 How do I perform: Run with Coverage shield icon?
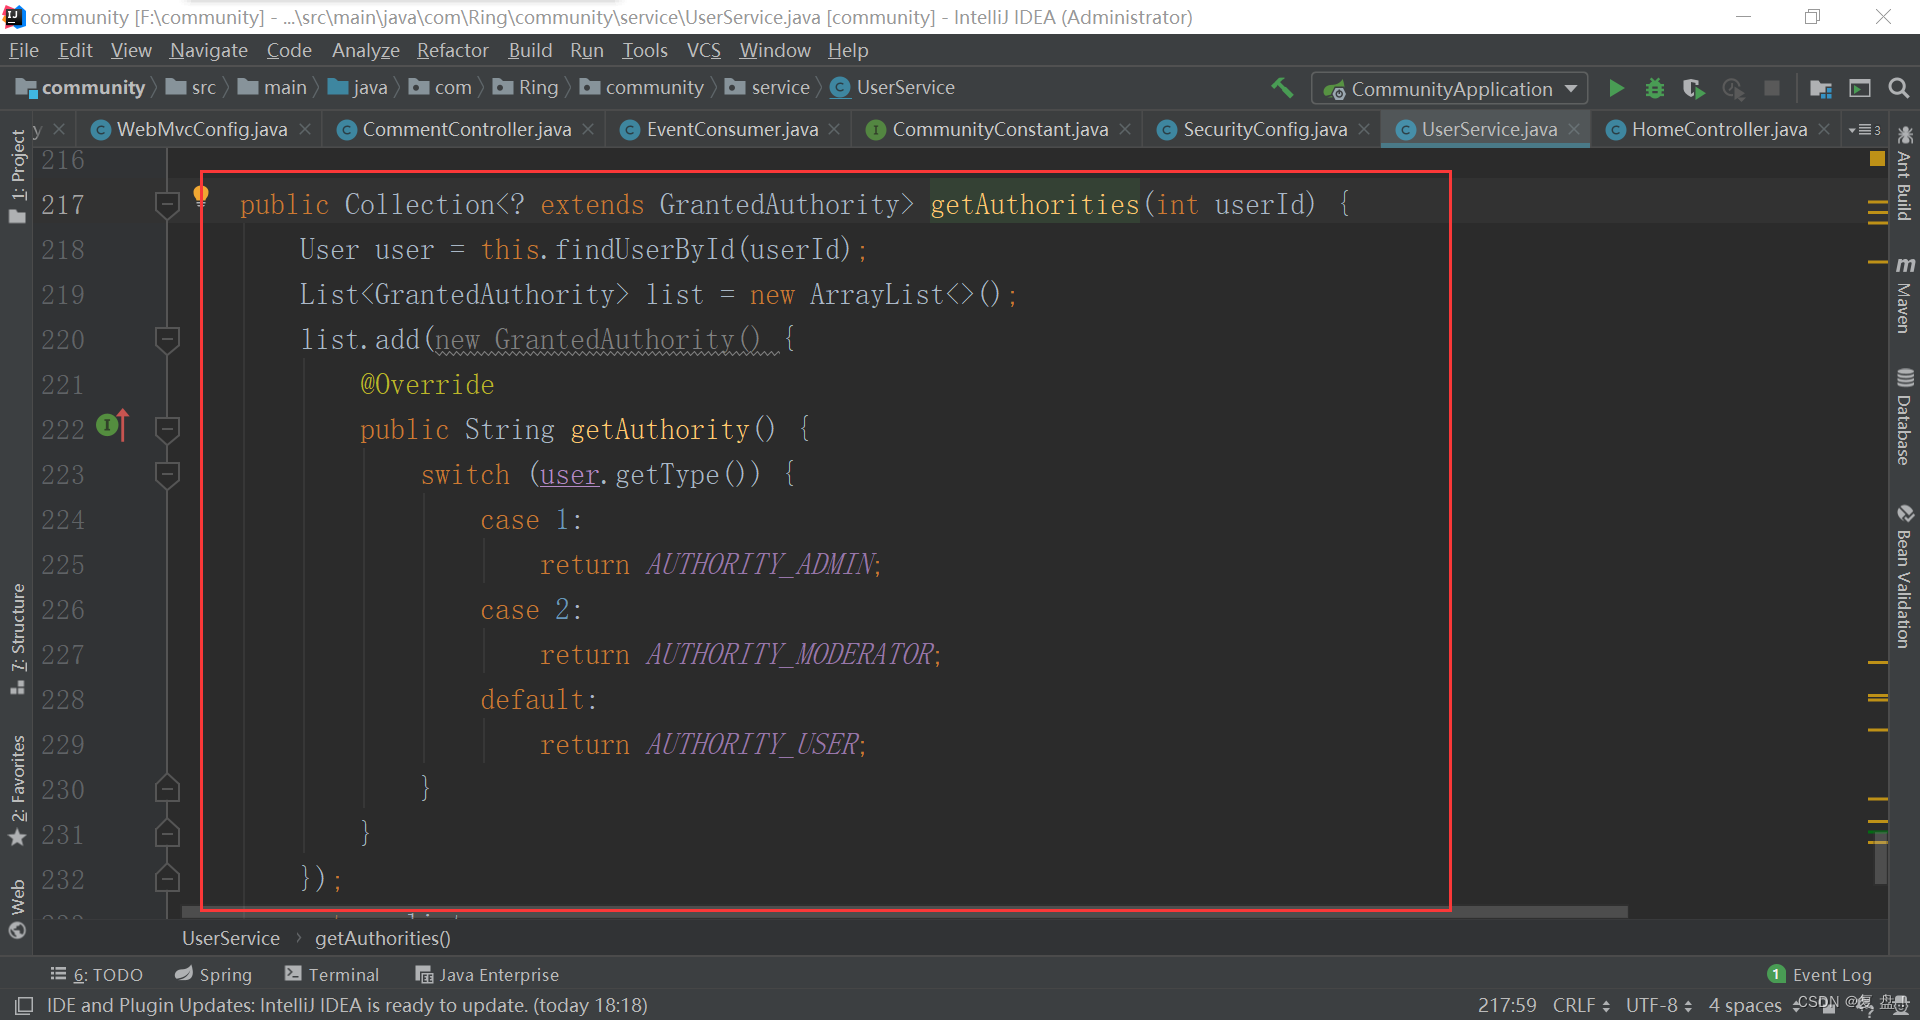1693,89
